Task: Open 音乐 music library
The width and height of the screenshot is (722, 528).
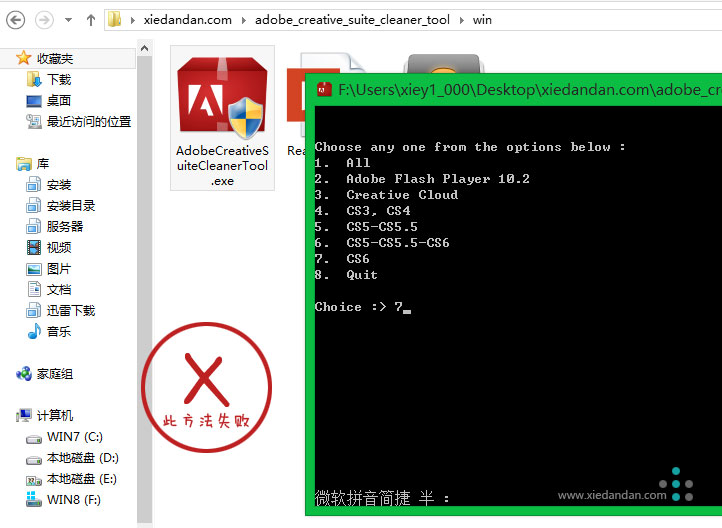Action: click(x=58, y=331)
